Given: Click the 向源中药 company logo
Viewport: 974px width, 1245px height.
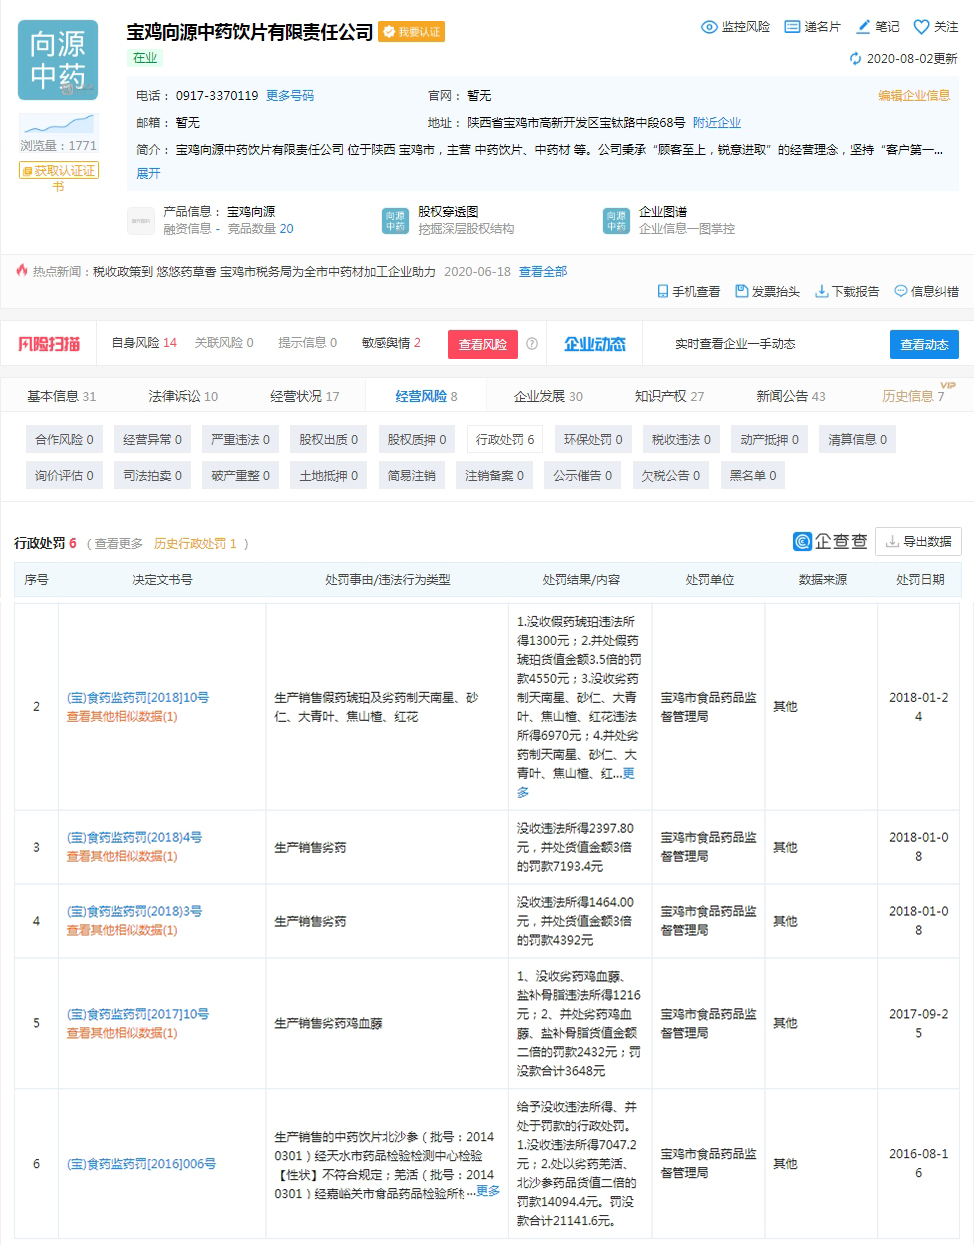Looking at the screenshot, I should point(57,60).
